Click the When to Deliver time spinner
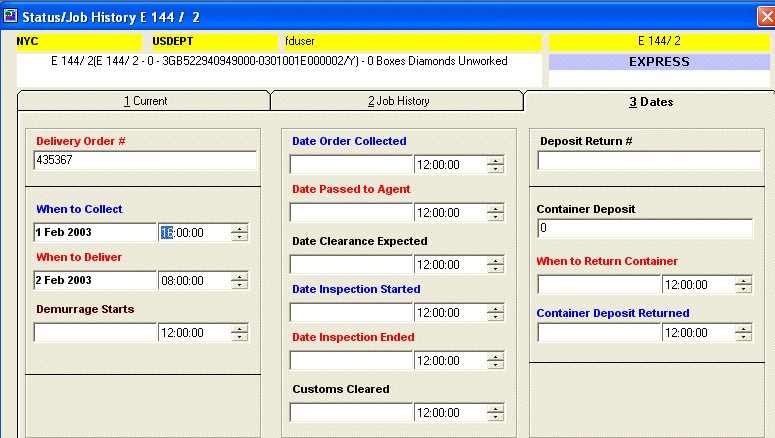This screenshot has width=775, height=438. pos(240,280)
